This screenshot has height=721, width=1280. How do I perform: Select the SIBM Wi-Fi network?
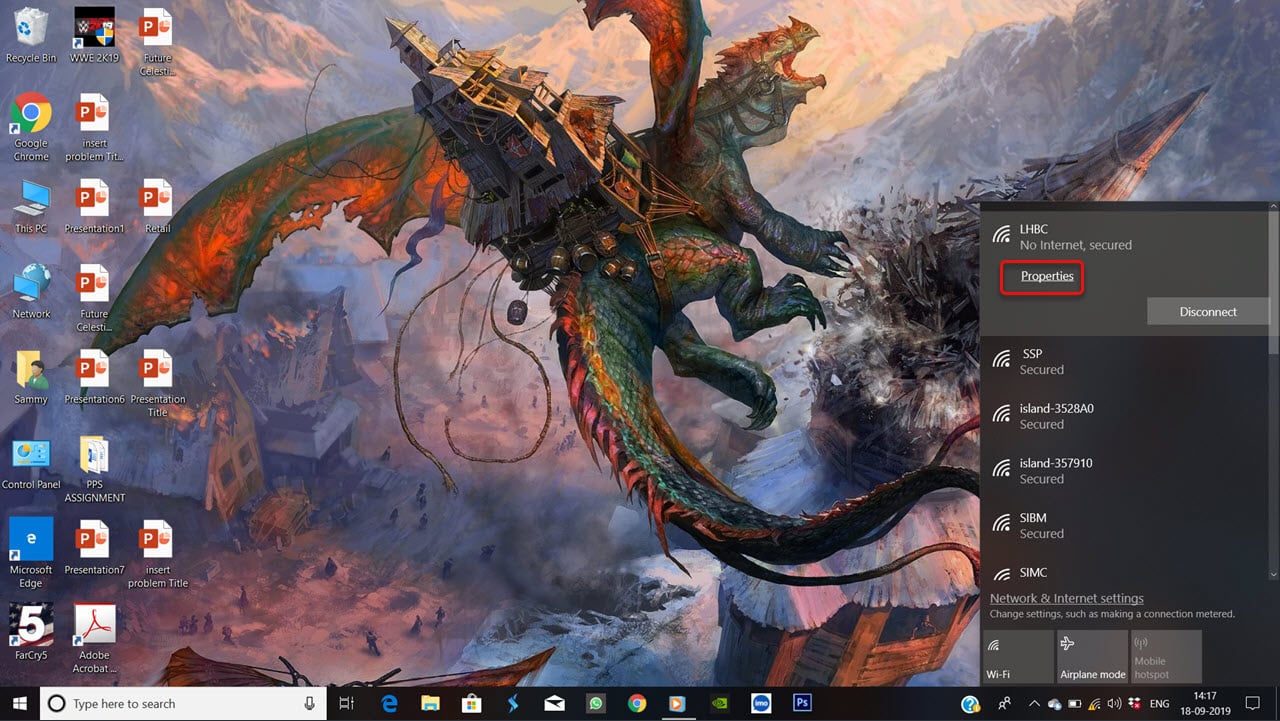coord(1125,525)
